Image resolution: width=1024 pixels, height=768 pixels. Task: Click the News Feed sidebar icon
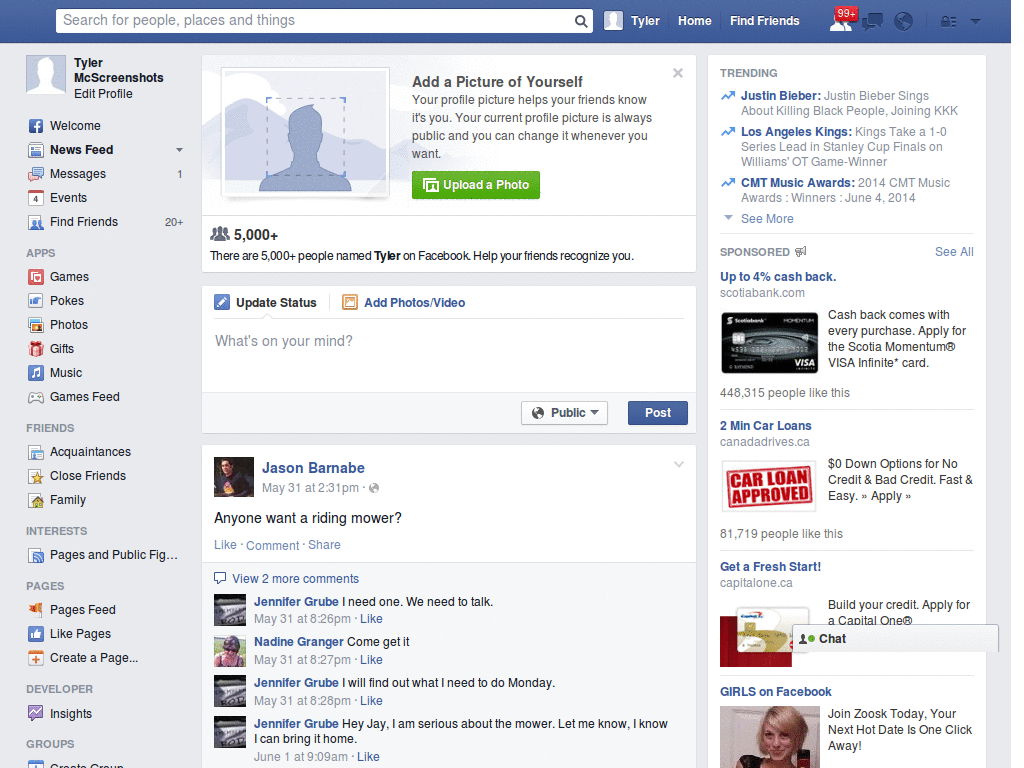tap(36, 150)
